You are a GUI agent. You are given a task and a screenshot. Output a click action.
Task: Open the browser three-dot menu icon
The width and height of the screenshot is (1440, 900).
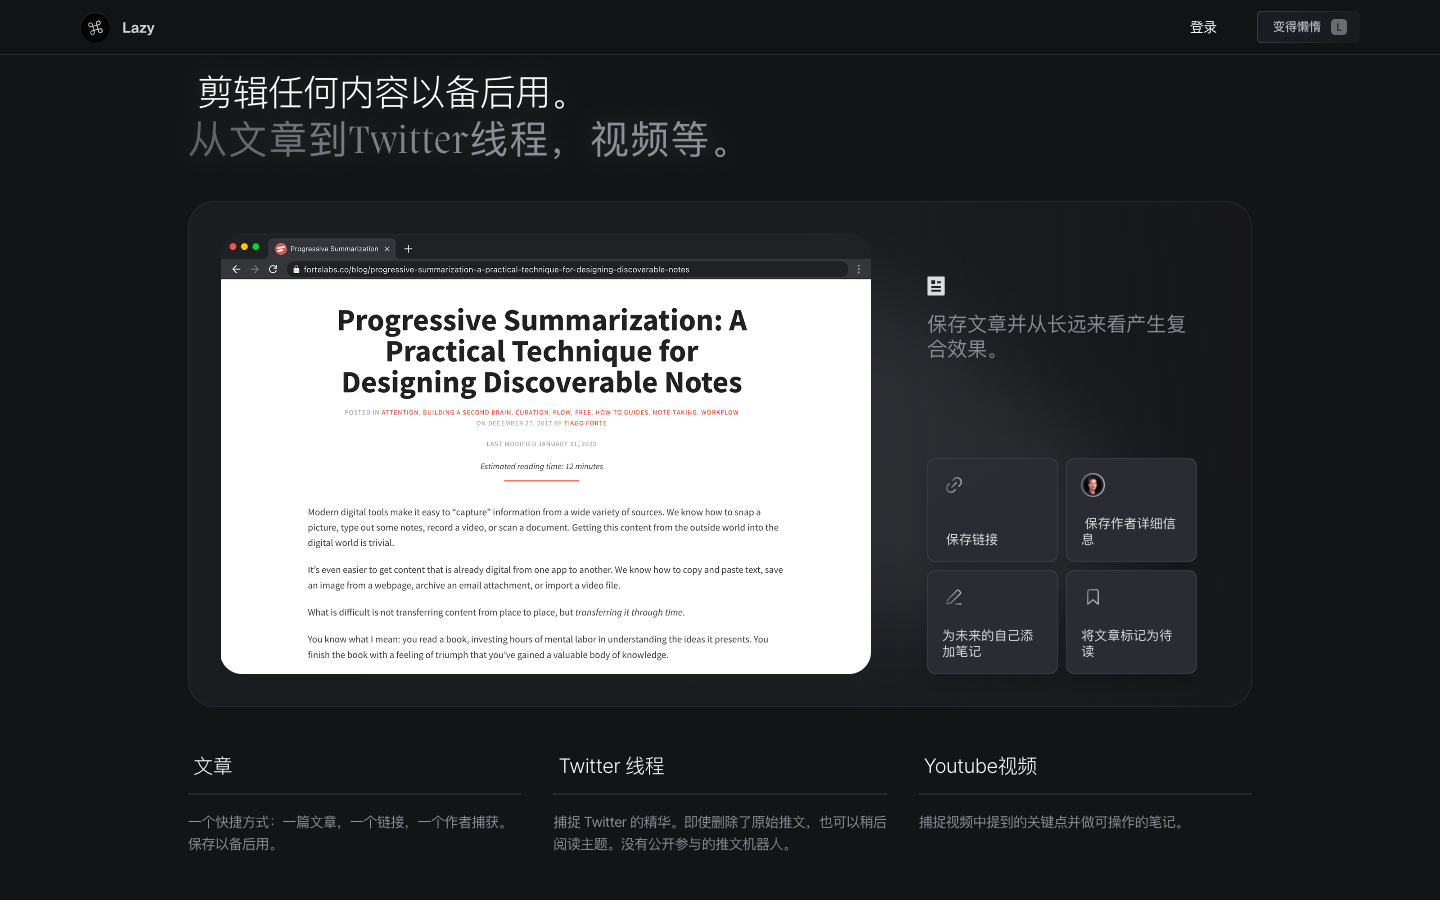pyautogui.click(x=858, y=269)
